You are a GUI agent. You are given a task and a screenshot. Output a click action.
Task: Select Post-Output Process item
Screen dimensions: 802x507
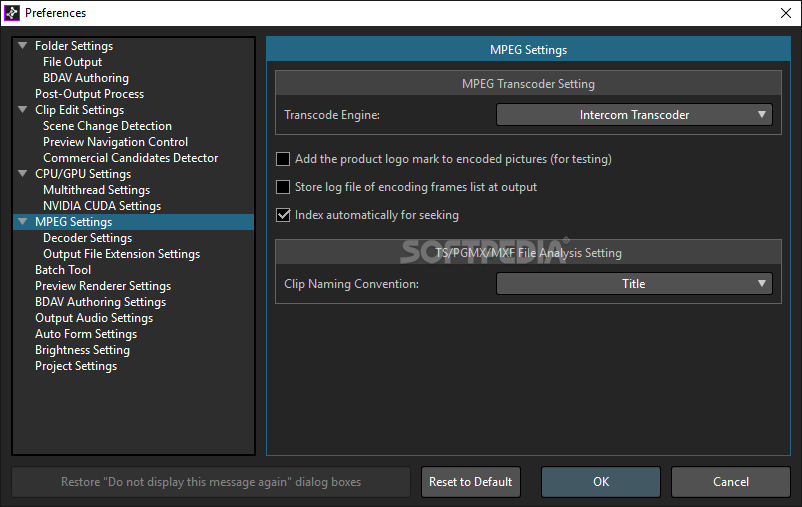[90, 94]
